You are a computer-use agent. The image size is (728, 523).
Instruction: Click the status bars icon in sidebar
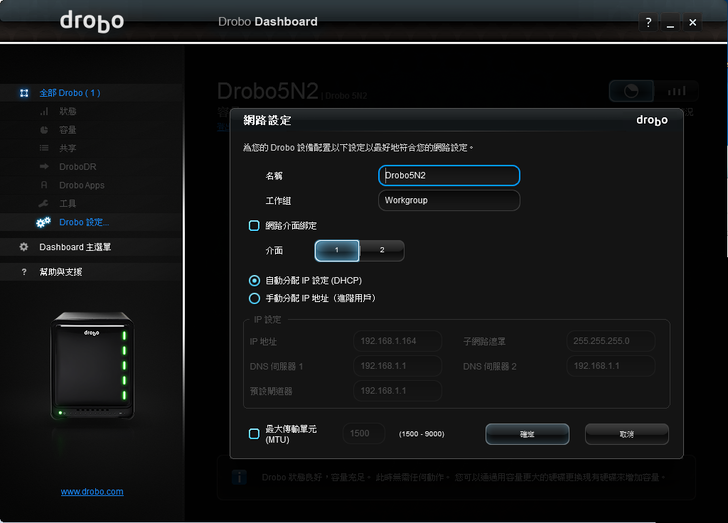pos(44,111)
